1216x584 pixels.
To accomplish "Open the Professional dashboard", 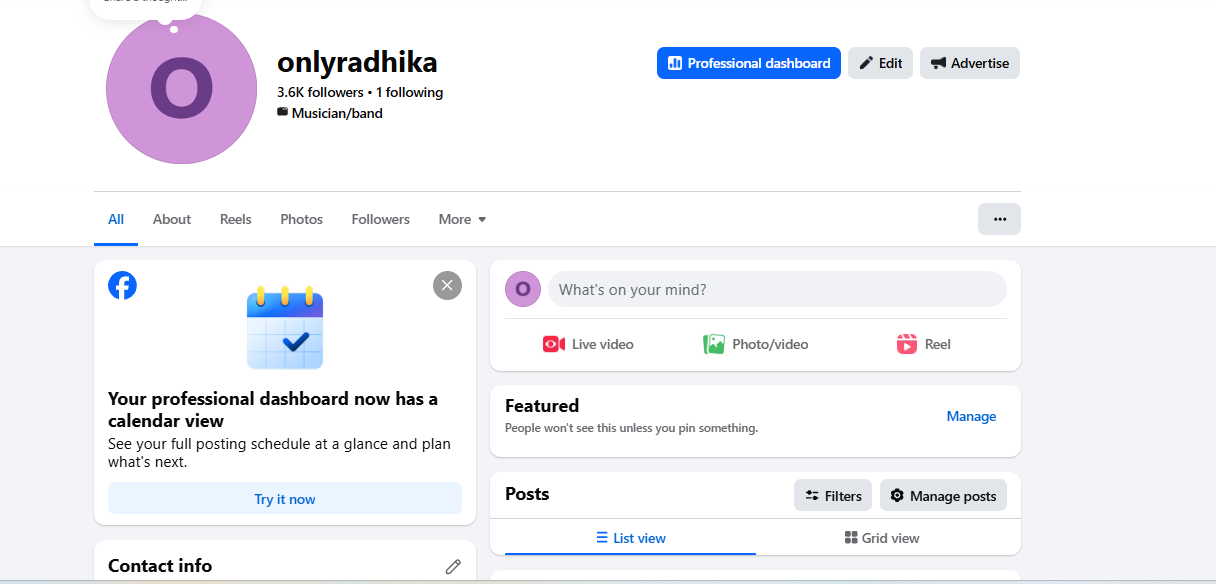I will (748, 63).
